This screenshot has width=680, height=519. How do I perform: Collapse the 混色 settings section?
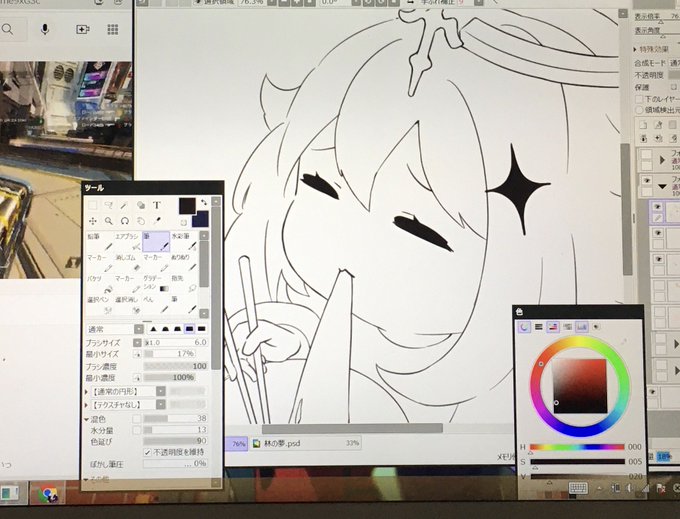[86, 419]
